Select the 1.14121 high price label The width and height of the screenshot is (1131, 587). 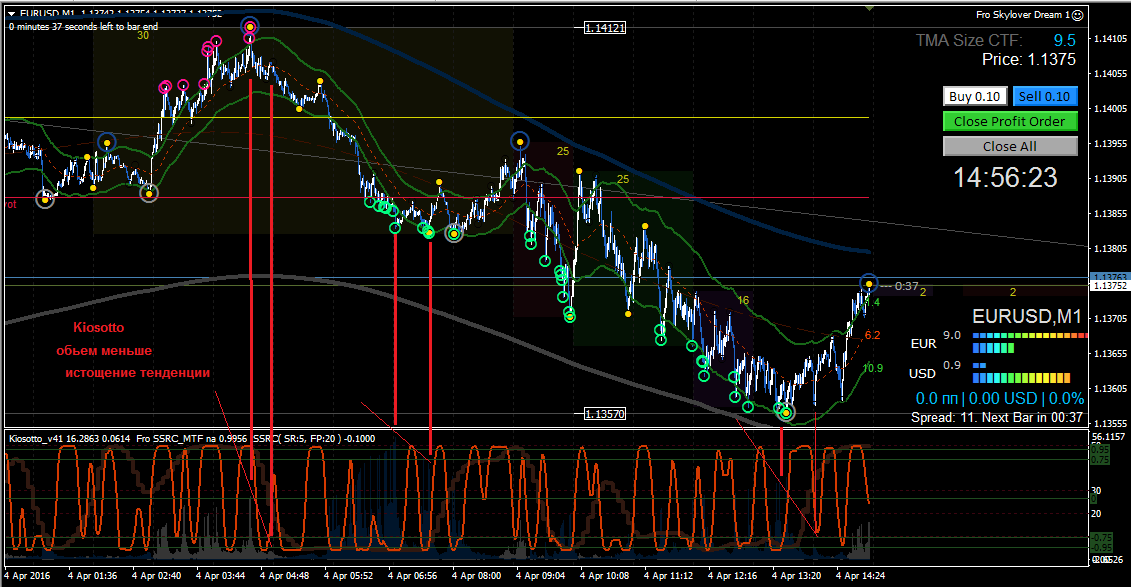604,28
